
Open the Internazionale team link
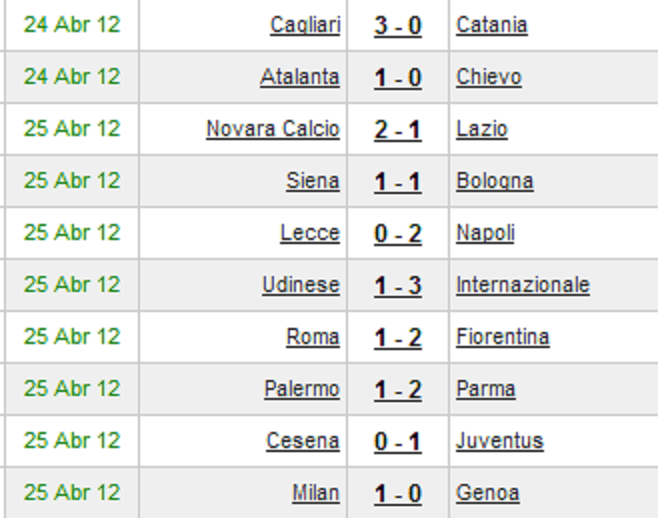pyautogui.click(x=523, y=285)
